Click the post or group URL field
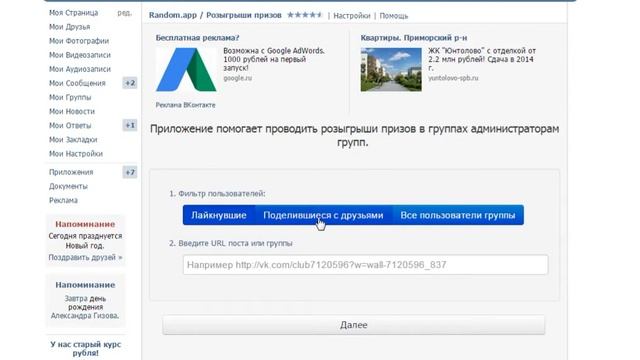The height and width of the screenshot is (360, 640). tap(365, 265)
